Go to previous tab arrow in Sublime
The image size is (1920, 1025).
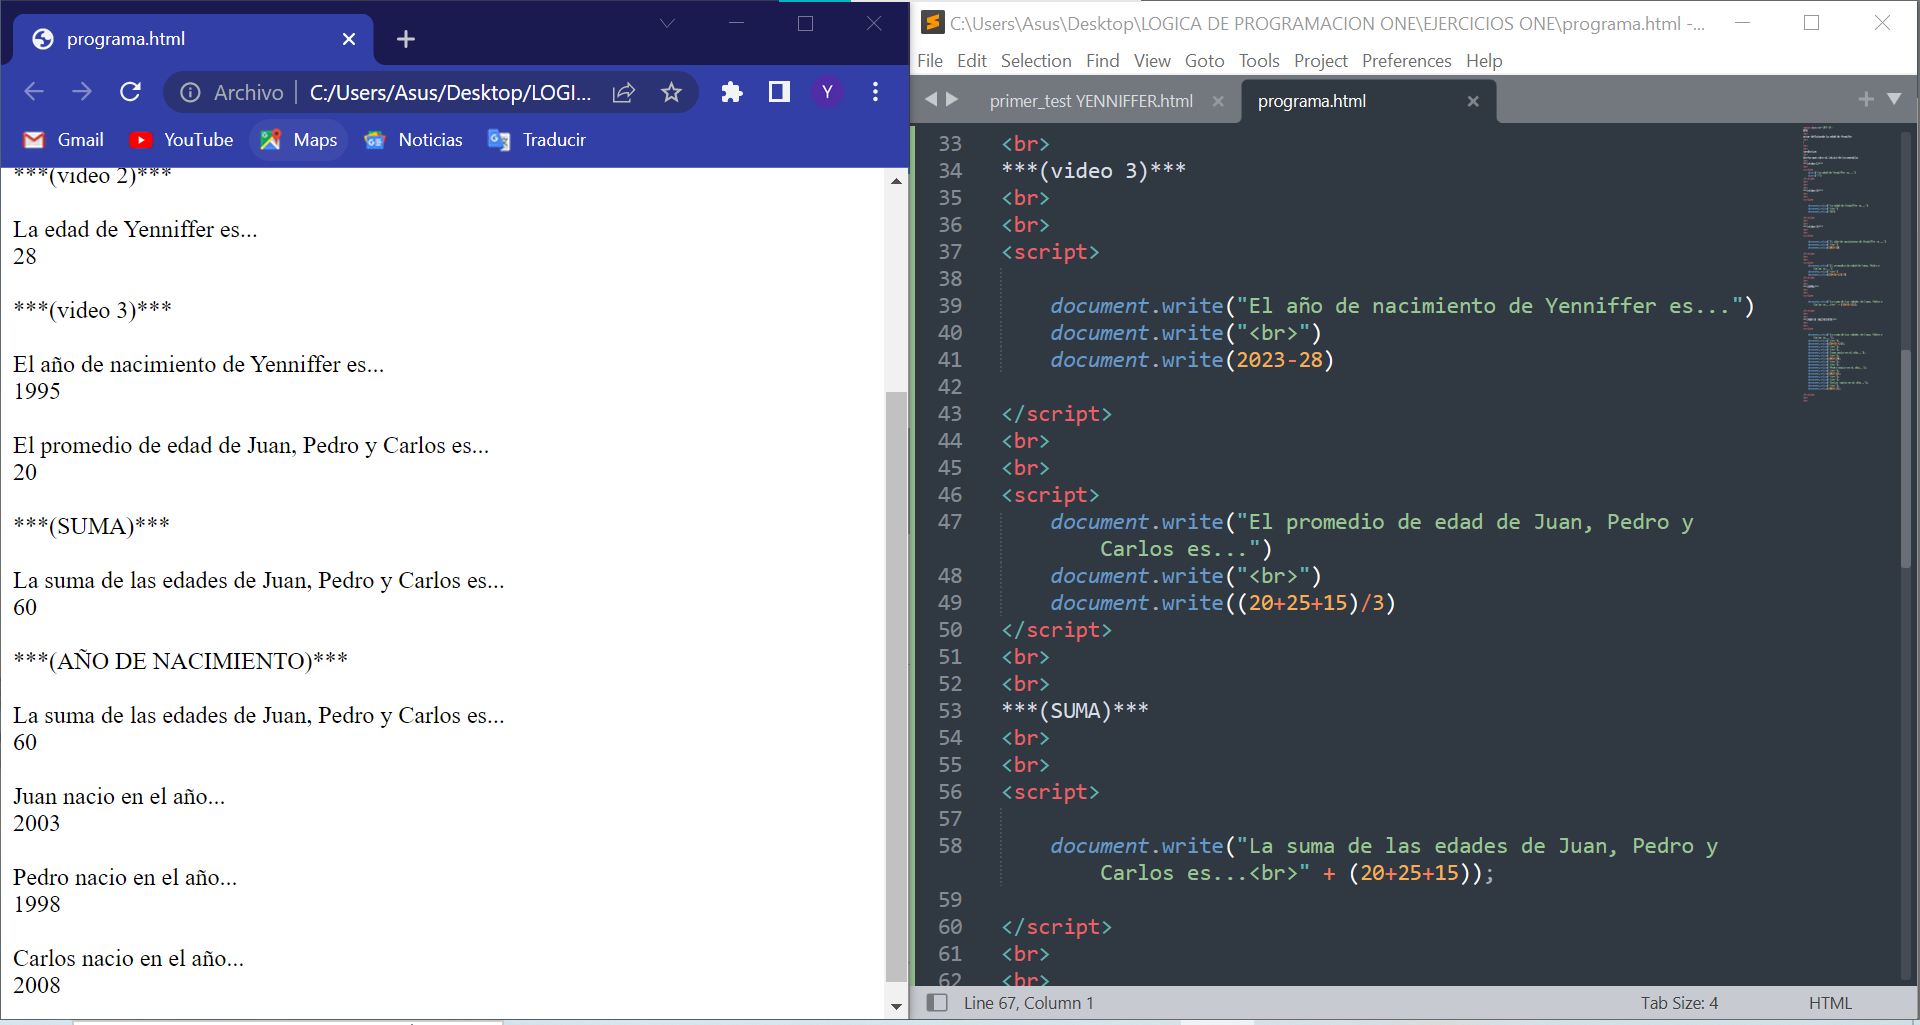pos(931,99)
